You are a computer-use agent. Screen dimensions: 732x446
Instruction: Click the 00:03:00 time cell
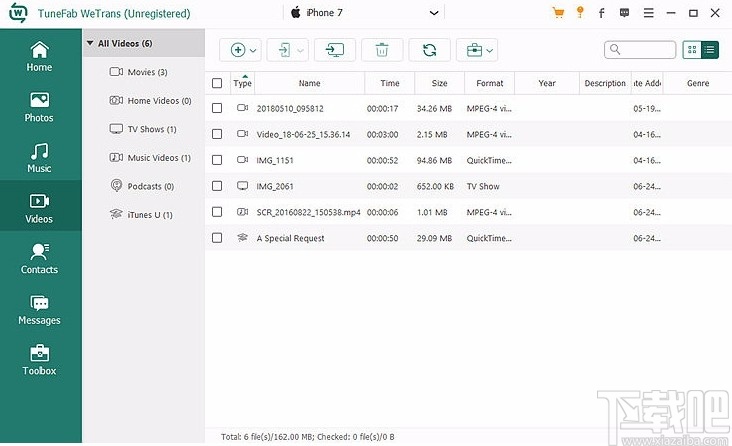pos(382,135)
